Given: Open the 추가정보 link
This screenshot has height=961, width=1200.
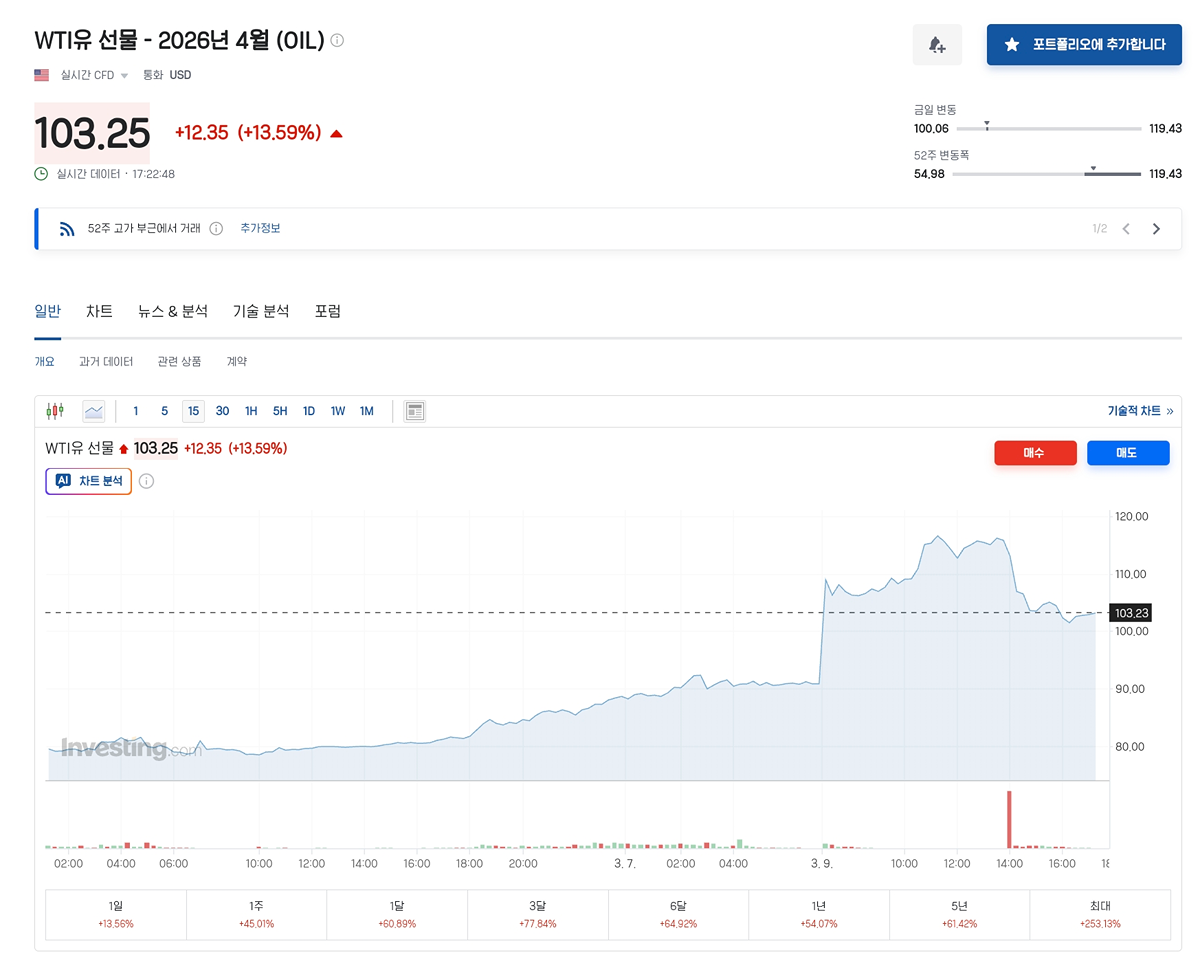Looking at the screenshot, I should click(x=260, y=229).
